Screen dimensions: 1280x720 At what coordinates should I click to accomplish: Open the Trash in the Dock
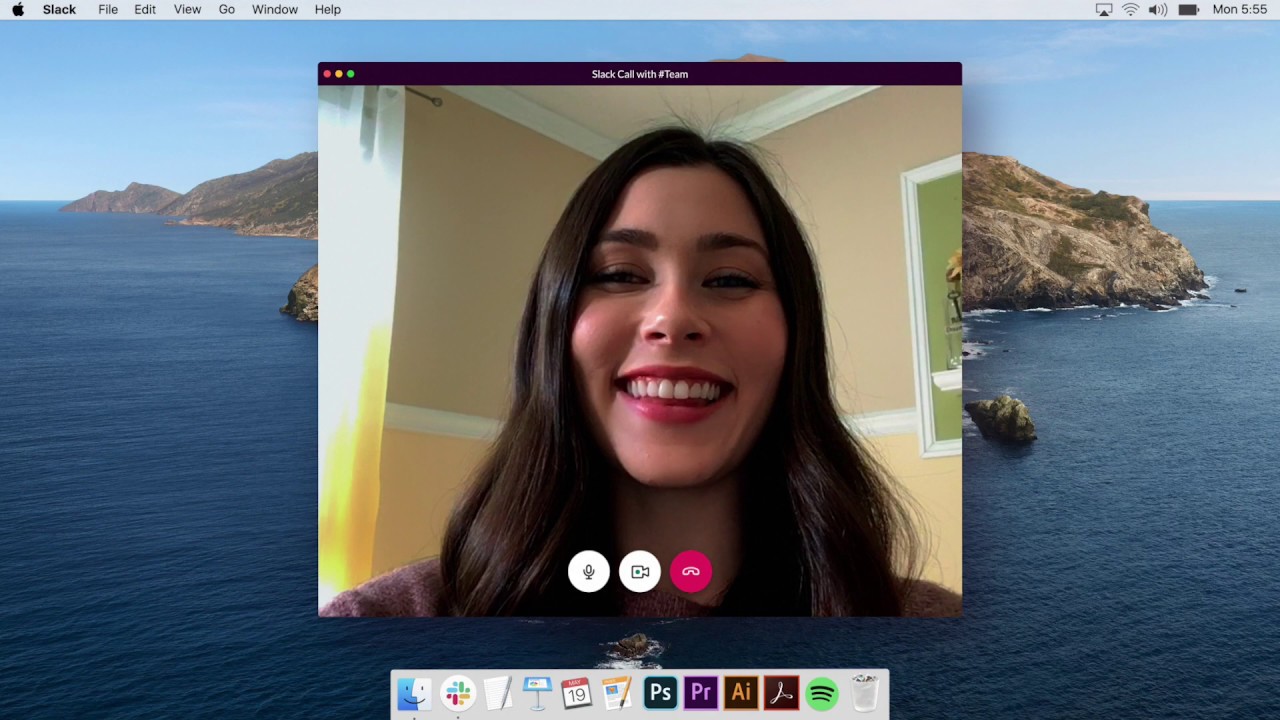click(x=863, y=692)
